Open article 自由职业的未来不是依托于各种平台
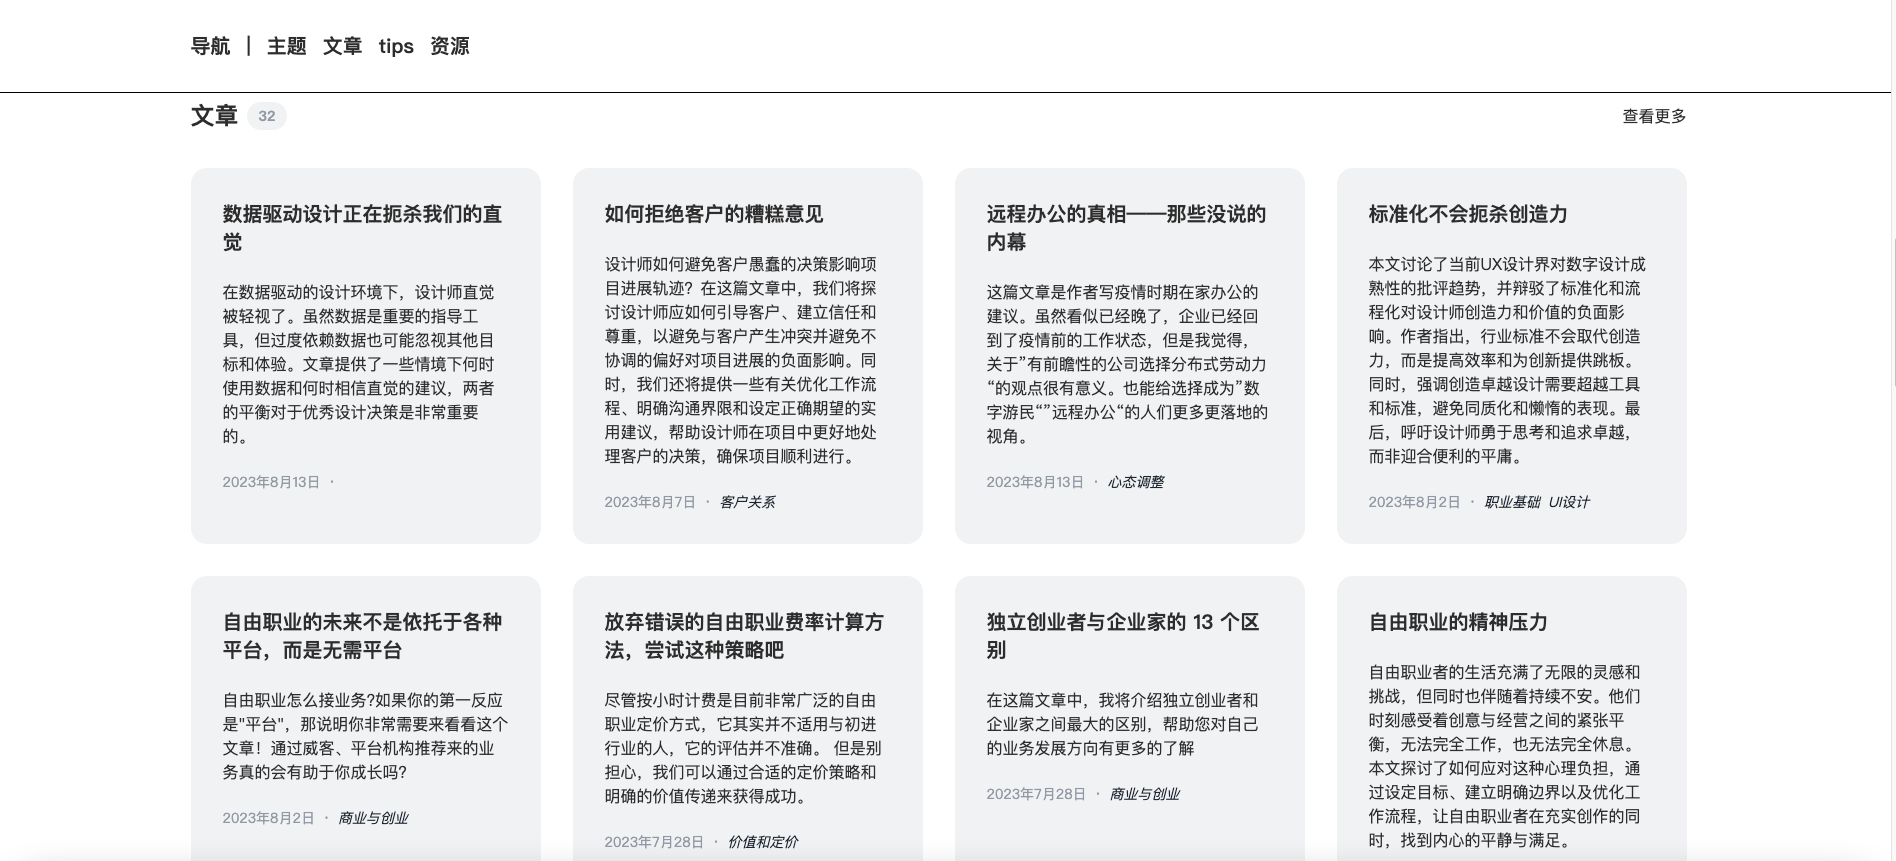 [x=362, y=636]
